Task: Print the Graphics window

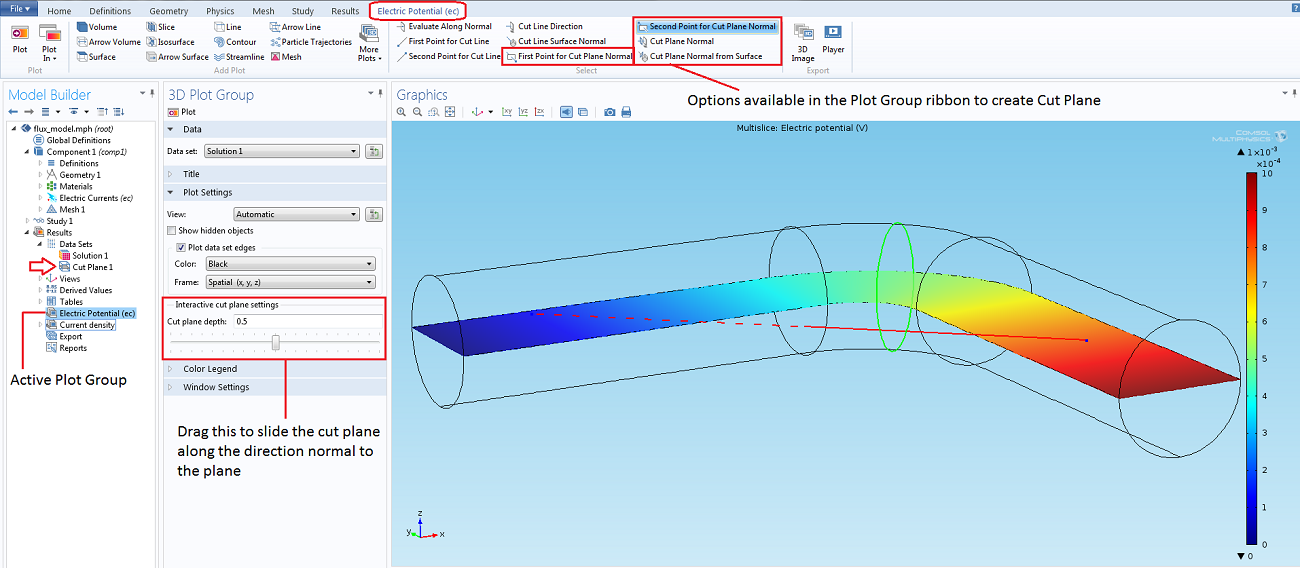Action: (626, 112)
